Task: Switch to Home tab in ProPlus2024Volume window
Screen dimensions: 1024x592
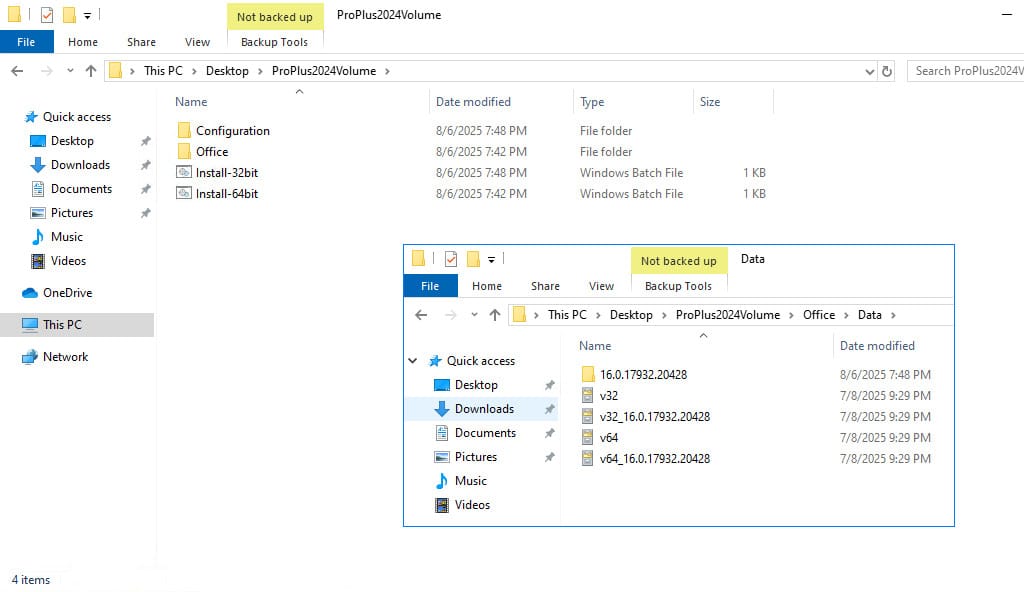Action: (x=83, y=42)
